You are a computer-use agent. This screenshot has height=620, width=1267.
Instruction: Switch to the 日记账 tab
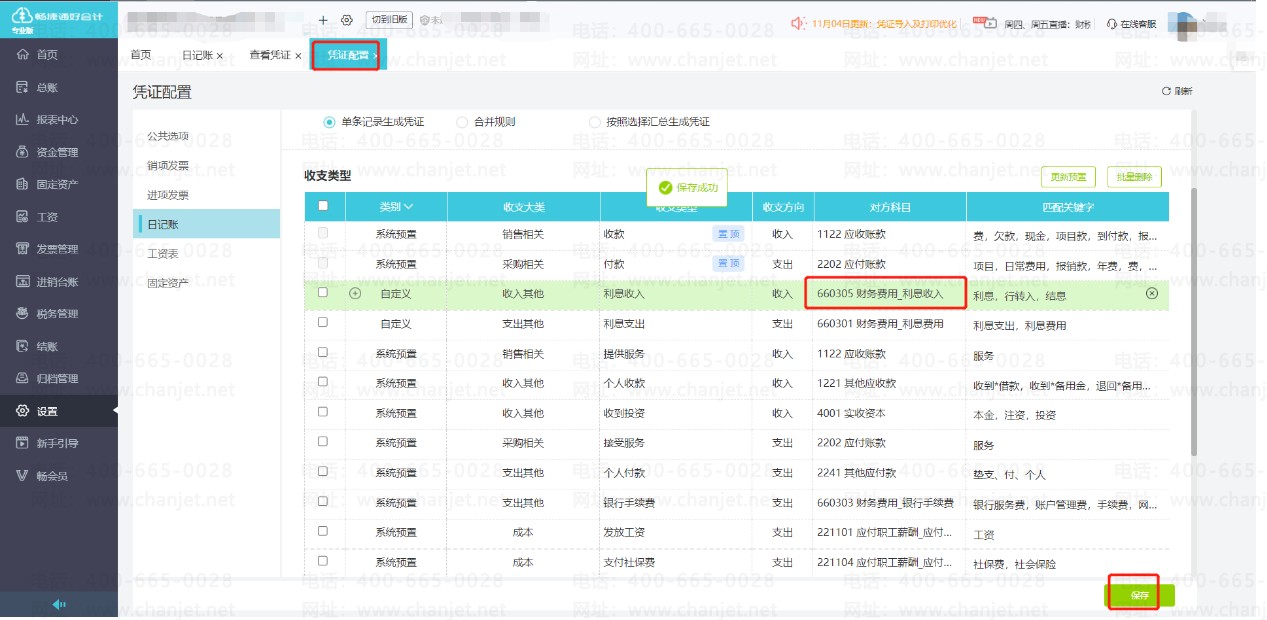(196, 55)
